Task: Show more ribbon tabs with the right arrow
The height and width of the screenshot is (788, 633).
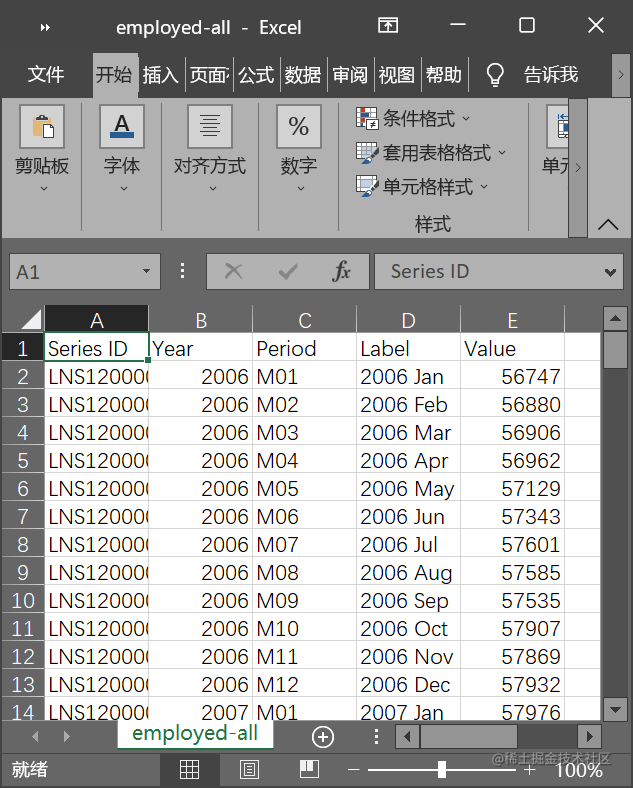Action: click(620, 75)
